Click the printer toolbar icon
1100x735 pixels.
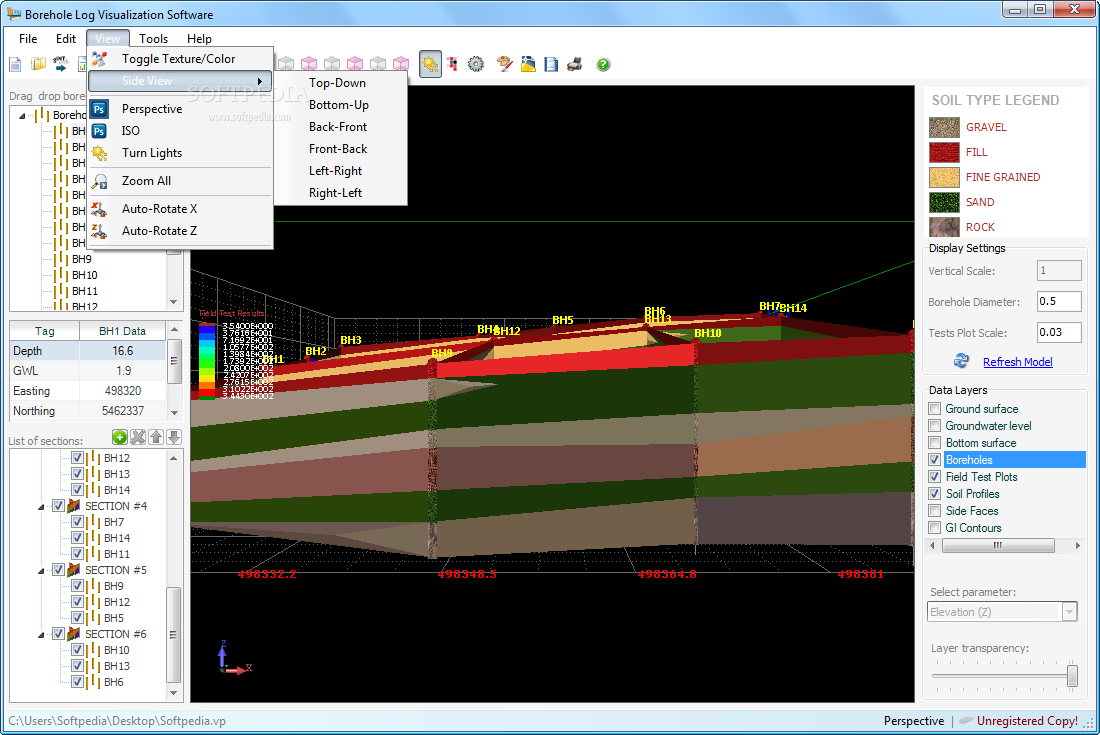[x=575, y=65]
